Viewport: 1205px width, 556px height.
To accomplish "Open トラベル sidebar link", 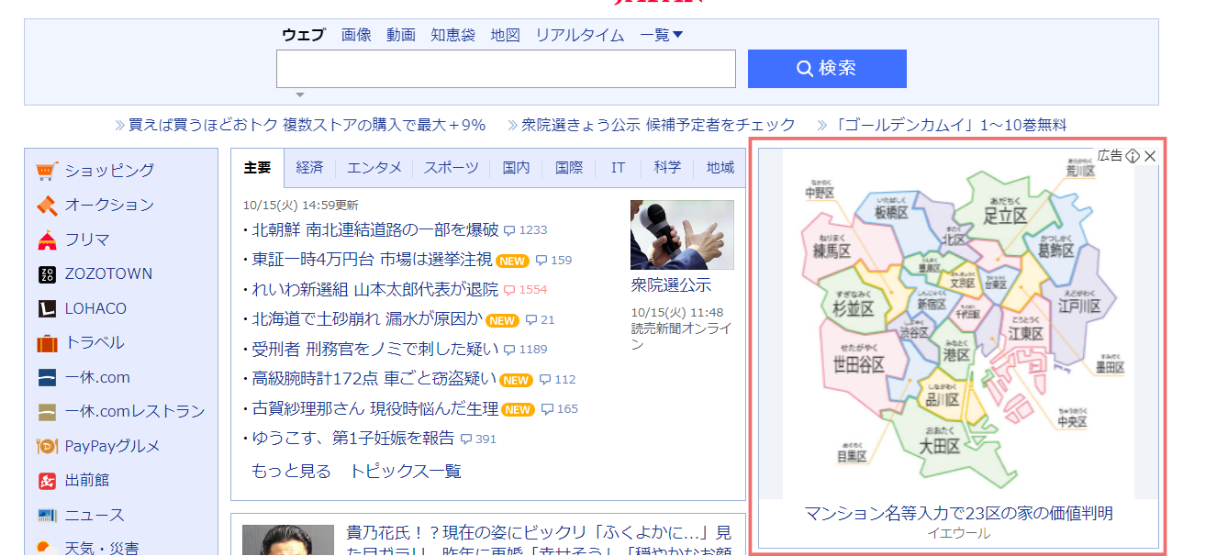I will click(95, 343).
